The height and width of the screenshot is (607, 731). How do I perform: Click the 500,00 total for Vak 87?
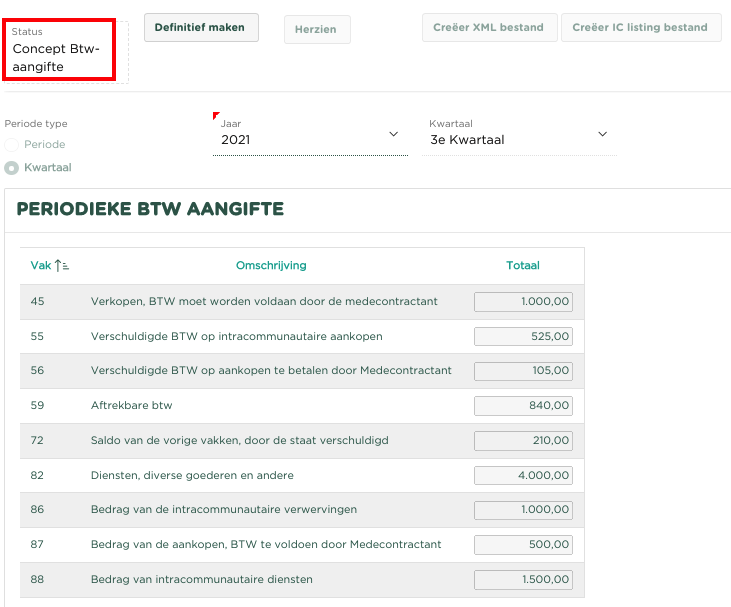coord(523,545)
